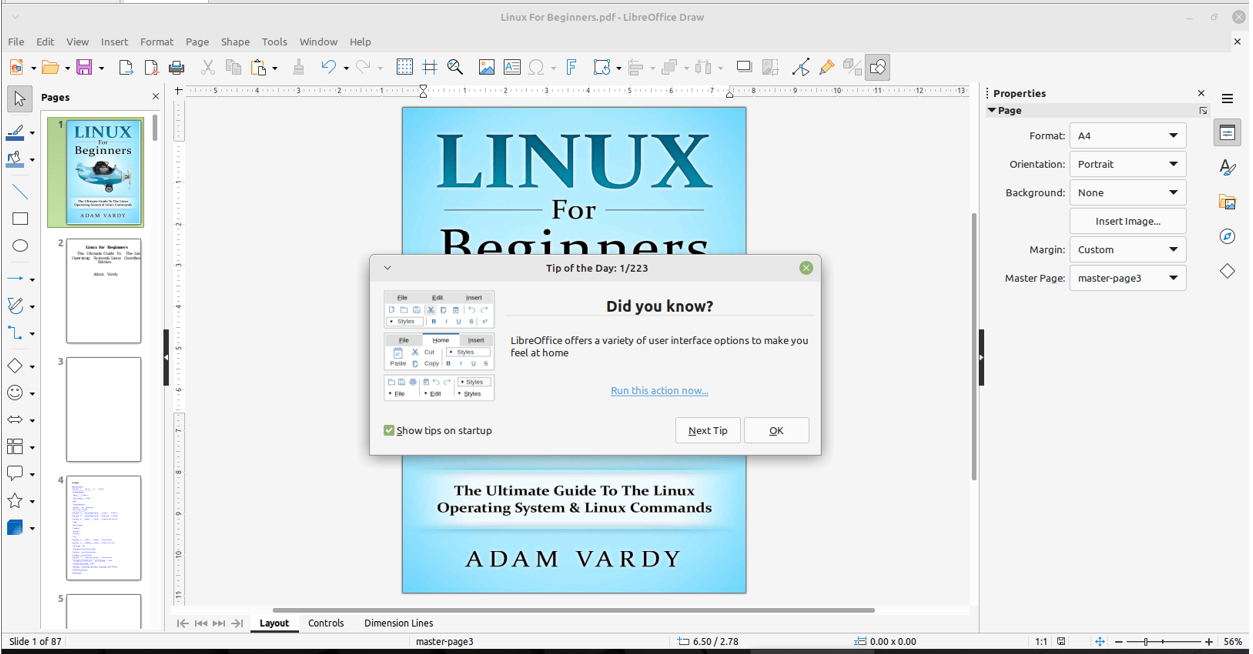Close the Pages panel
The image size is (1253, 654).
pyautogui.click(x=155, y=97)
